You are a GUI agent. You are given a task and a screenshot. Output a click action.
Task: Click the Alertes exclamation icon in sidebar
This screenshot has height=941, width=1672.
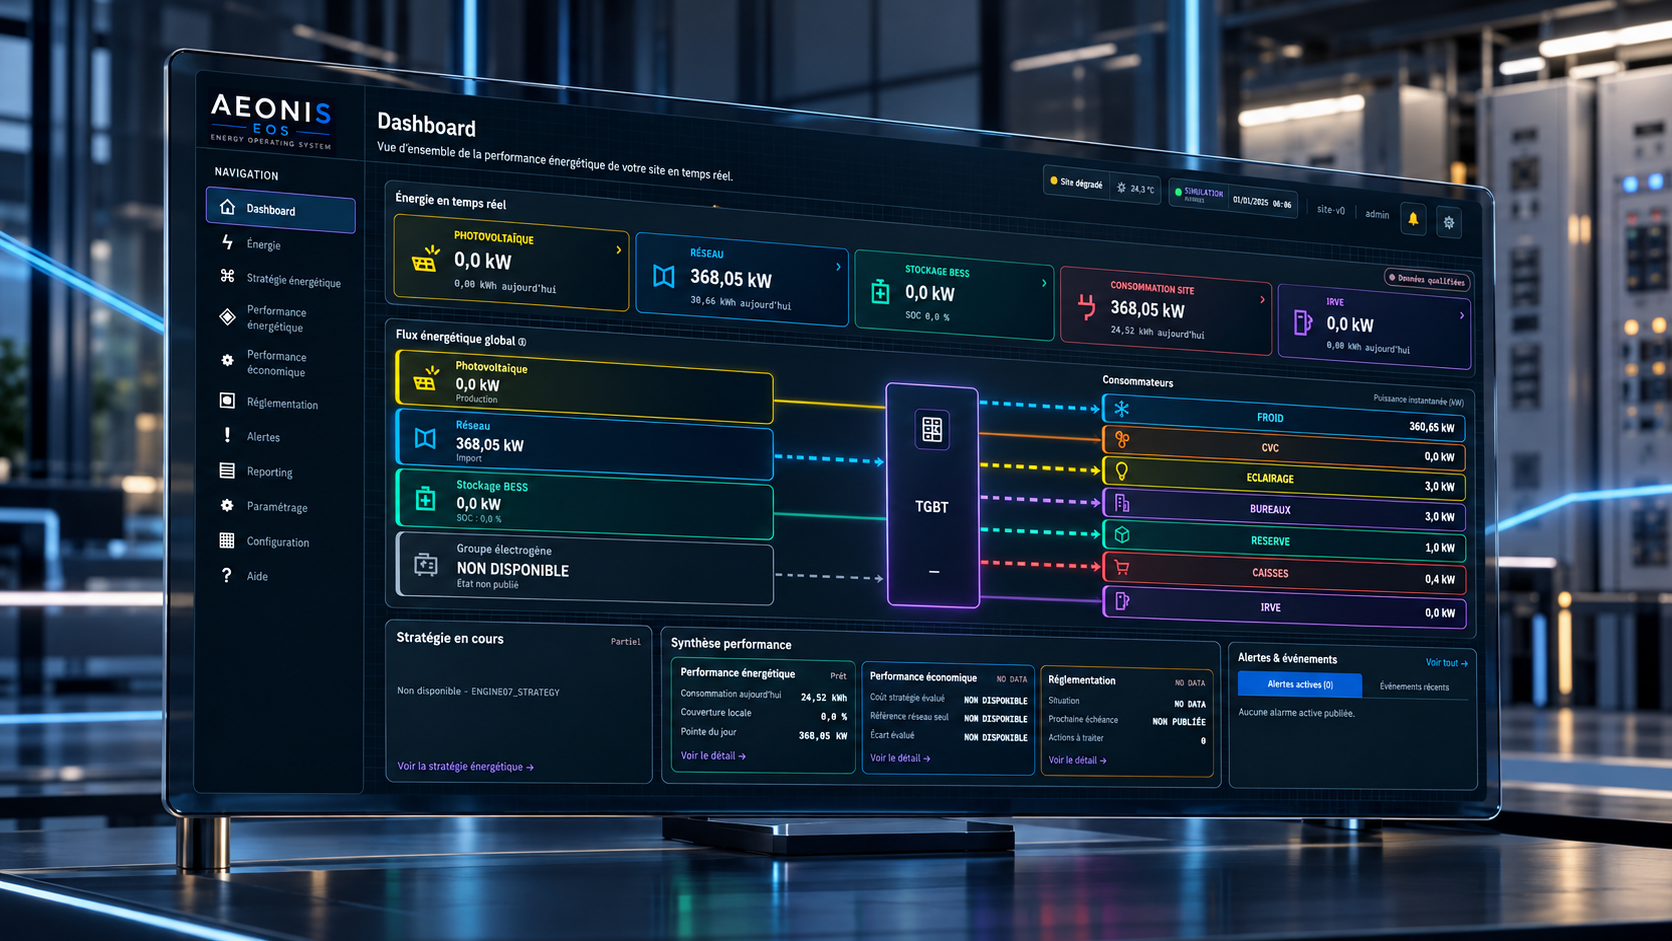pyautogui.click(x=227, y=435)
